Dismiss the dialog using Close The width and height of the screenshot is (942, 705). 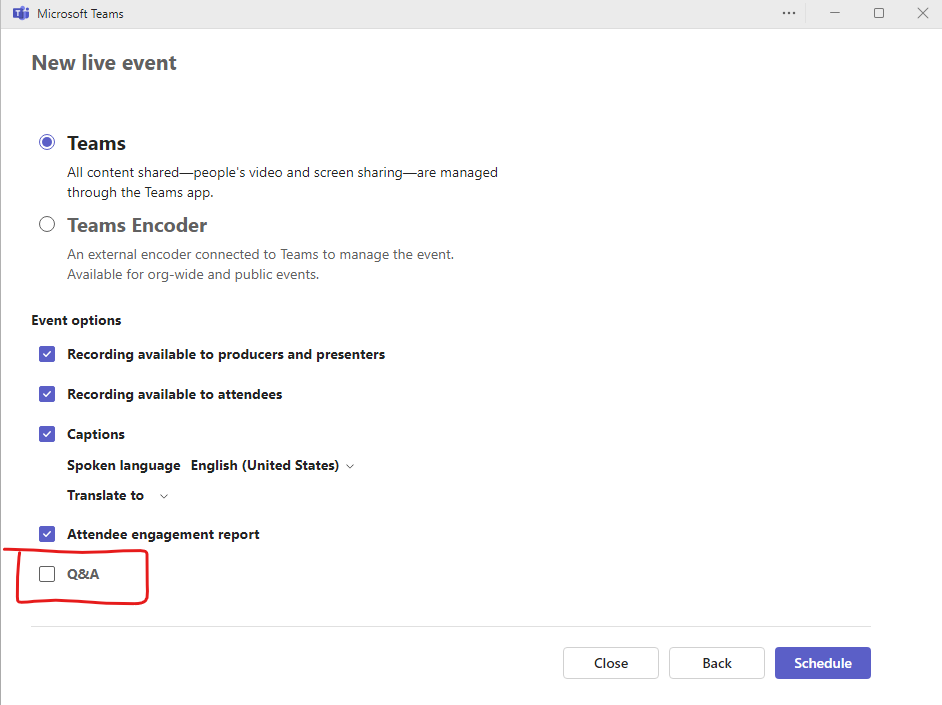(610, 662)
